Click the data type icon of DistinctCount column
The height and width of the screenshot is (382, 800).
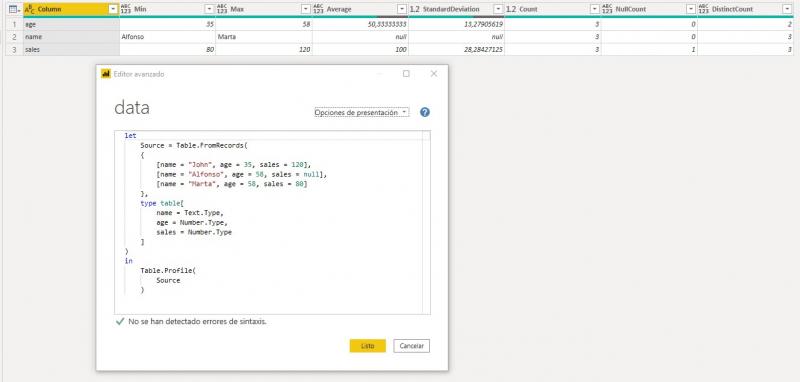click(704, 9)
